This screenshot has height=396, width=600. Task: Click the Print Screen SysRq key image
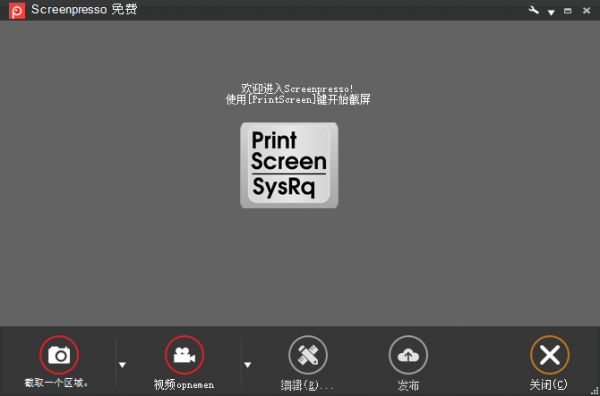click(x=289, y=165)
